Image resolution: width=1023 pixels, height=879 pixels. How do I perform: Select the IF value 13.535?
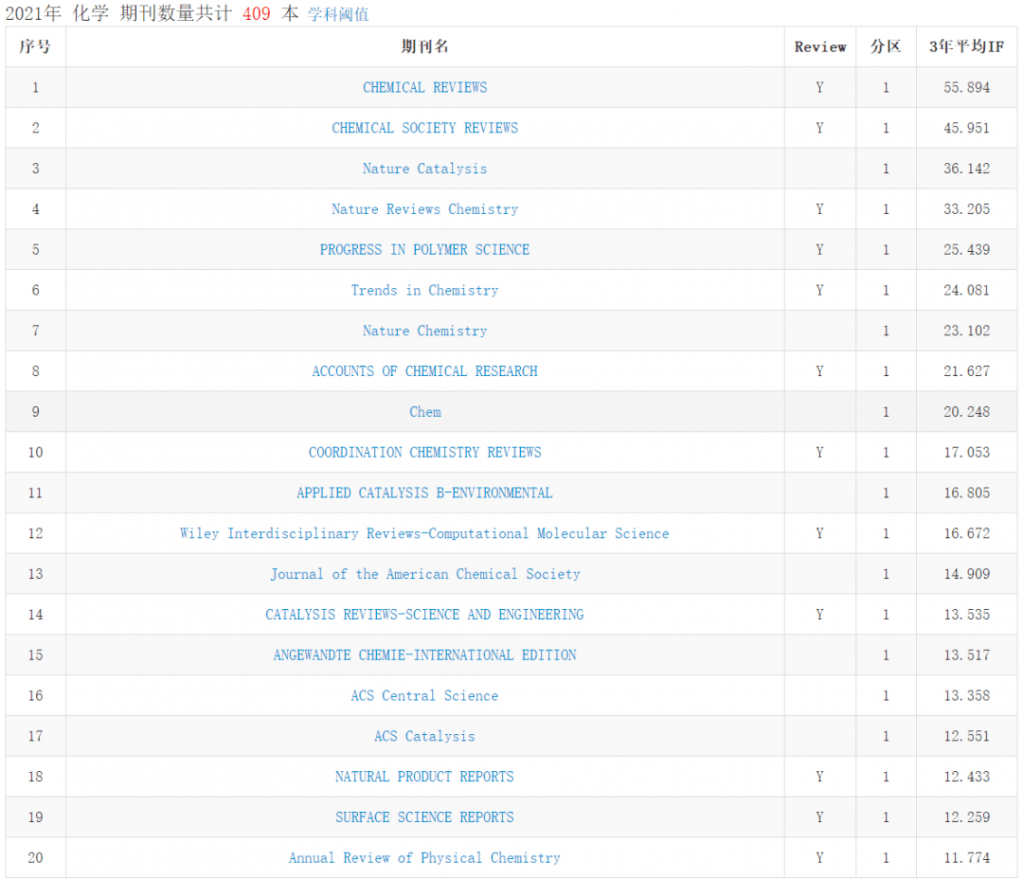click(x=966, y=614)
